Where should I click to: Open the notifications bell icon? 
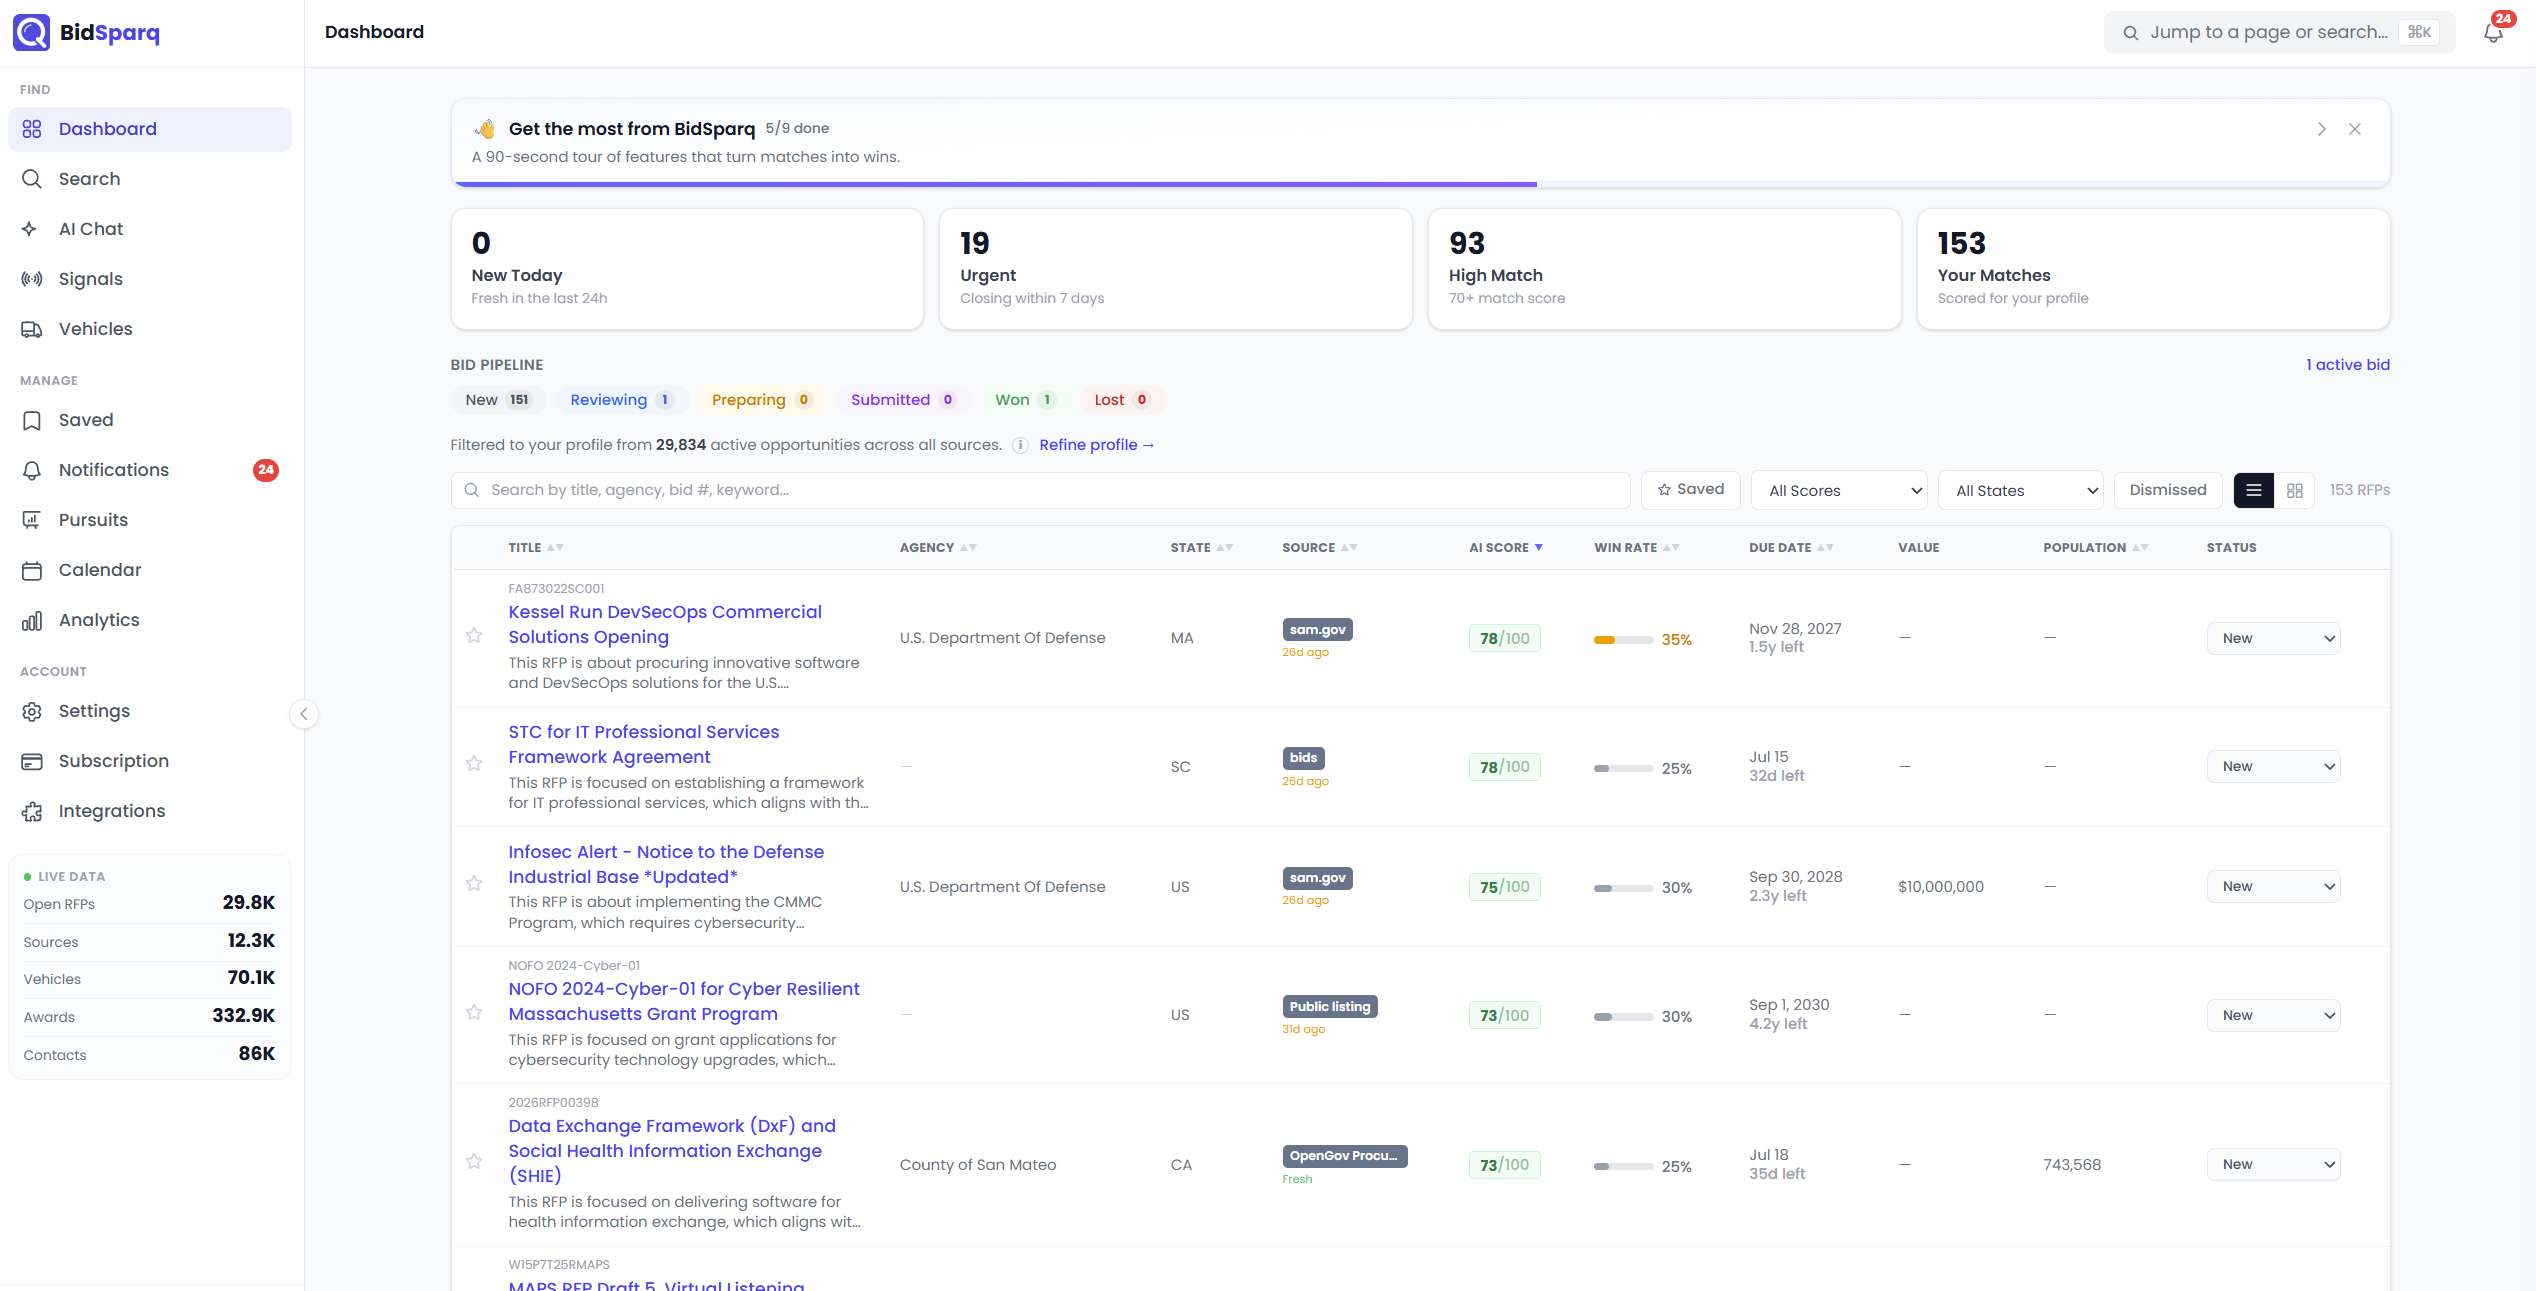pos(2493,32)
